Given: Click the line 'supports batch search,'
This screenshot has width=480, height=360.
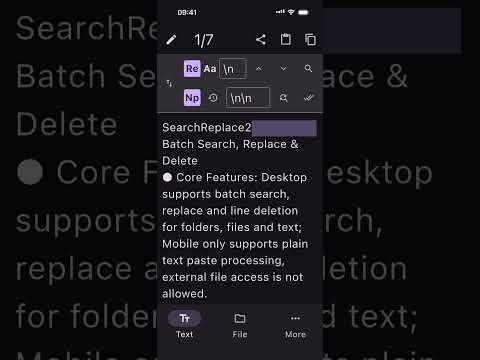Looking at the screenshot, I should (x=226, y=194).
